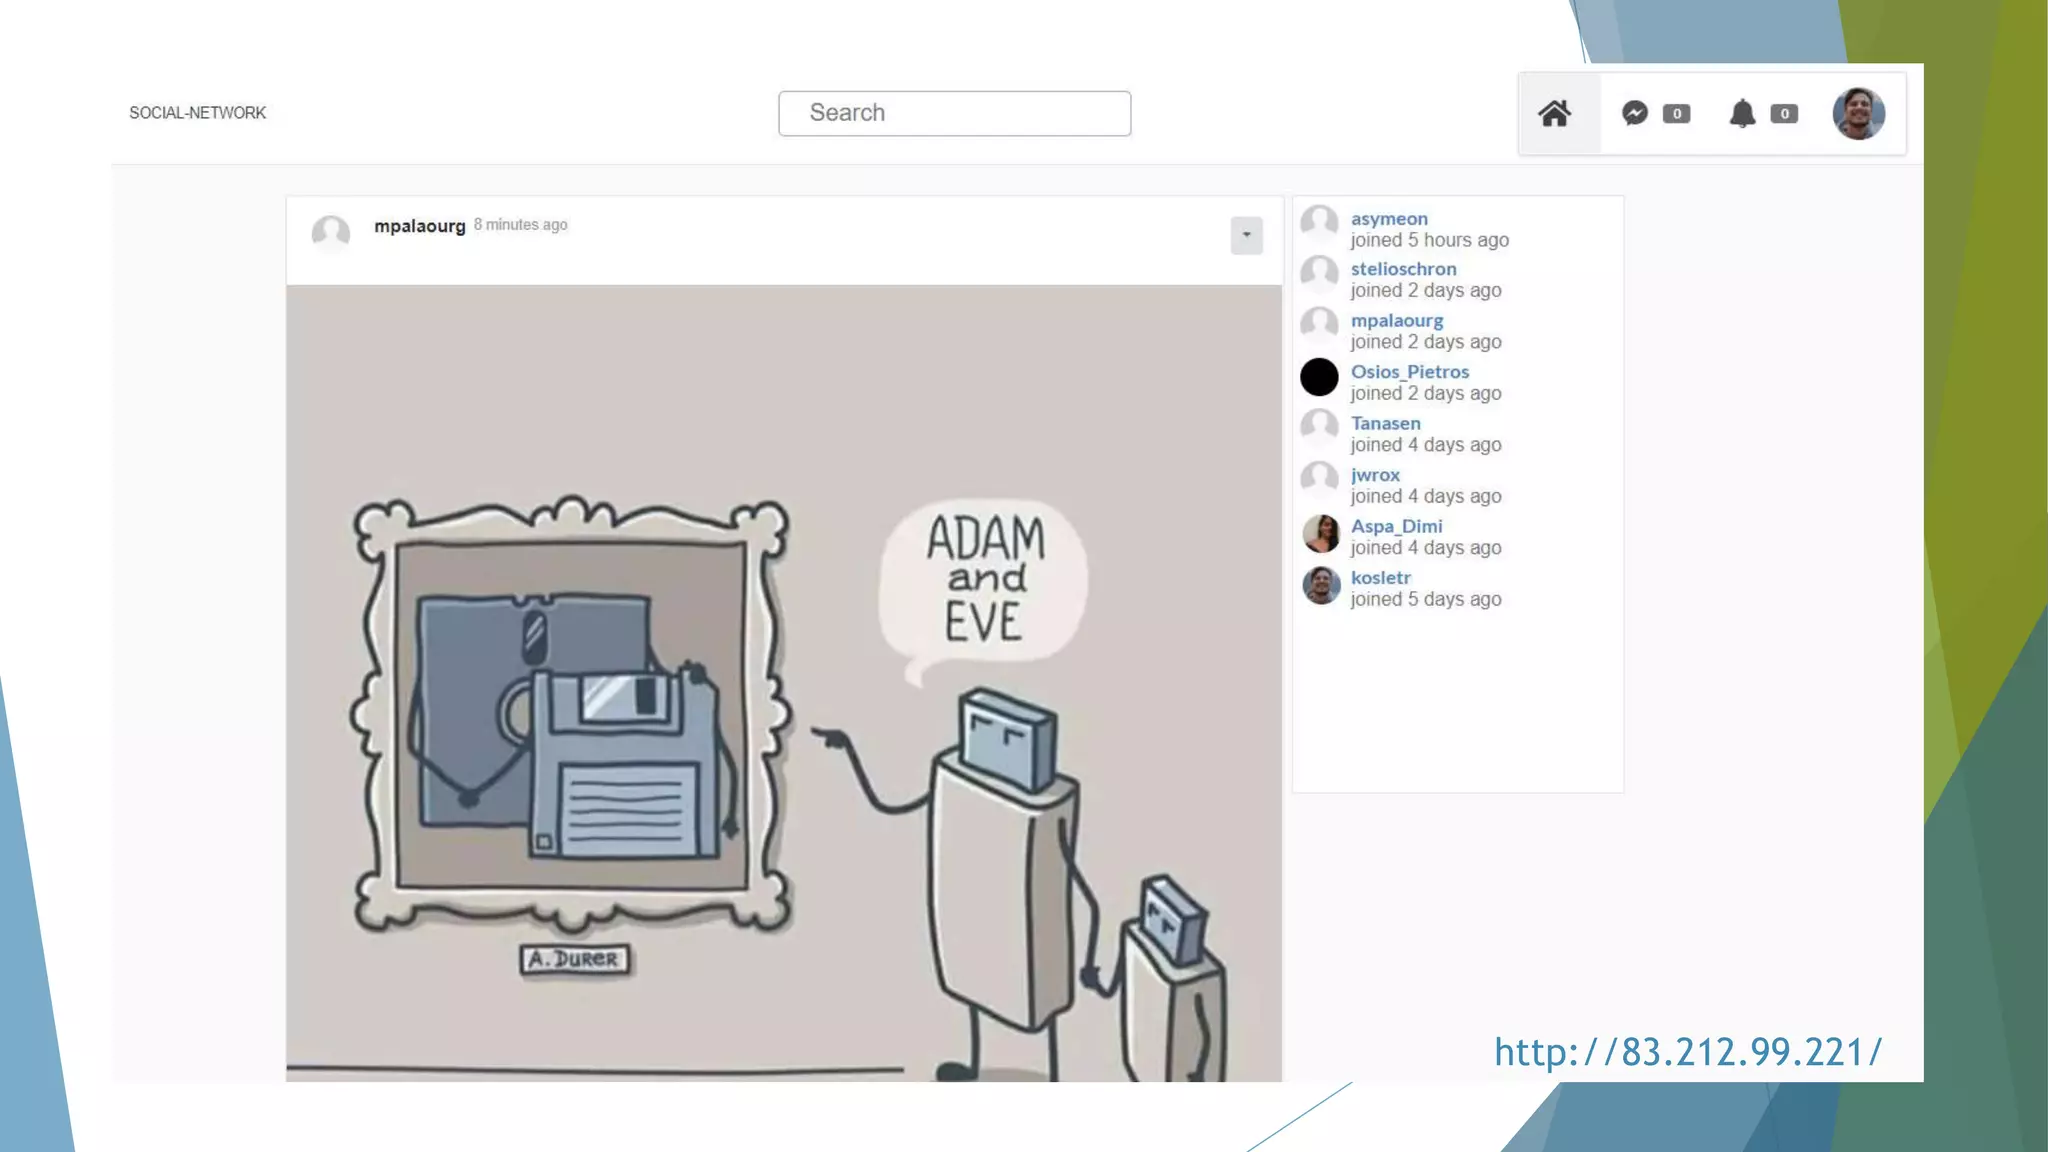Image resolution: width=2048 pixels, height=1152 pixels.
Task: Open the Messenger messages icon
Action: 1634,113
